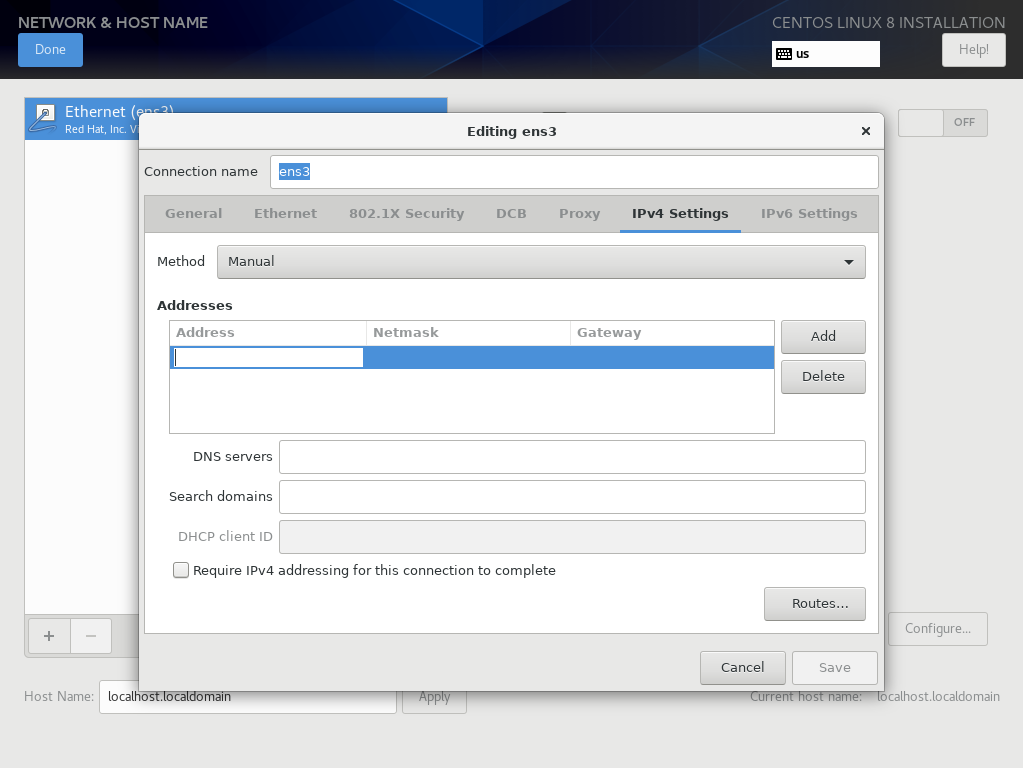The width and height of the screenshot is (1023, 768).
Task: Click the Delete address button
Action: click(823, 376)
